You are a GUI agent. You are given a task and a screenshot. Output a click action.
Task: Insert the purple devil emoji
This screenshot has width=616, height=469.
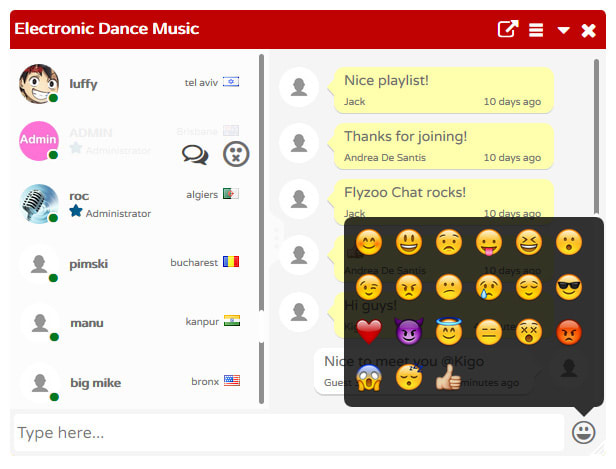(409, 332)
